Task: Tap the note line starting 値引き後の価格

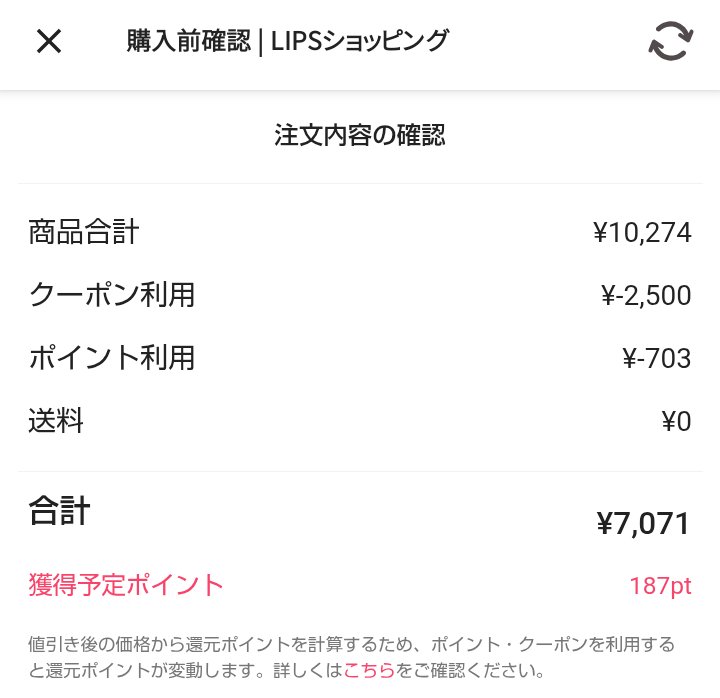Action: [x=351, y=644]
